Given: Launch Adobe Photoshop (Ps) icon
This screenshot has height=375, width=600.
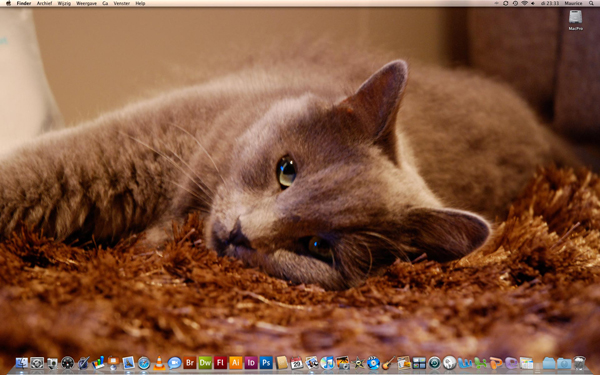Looking at the screenshot, I should (266, 362).
